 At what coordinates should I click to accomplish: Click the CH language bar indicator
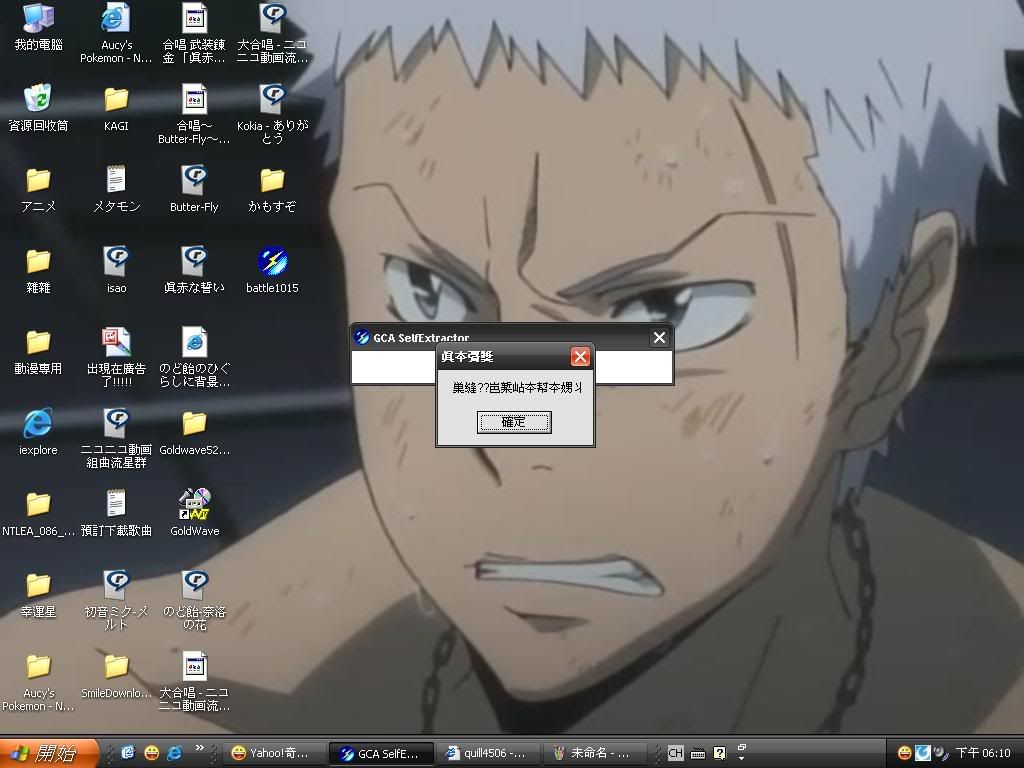coord(675,753)
